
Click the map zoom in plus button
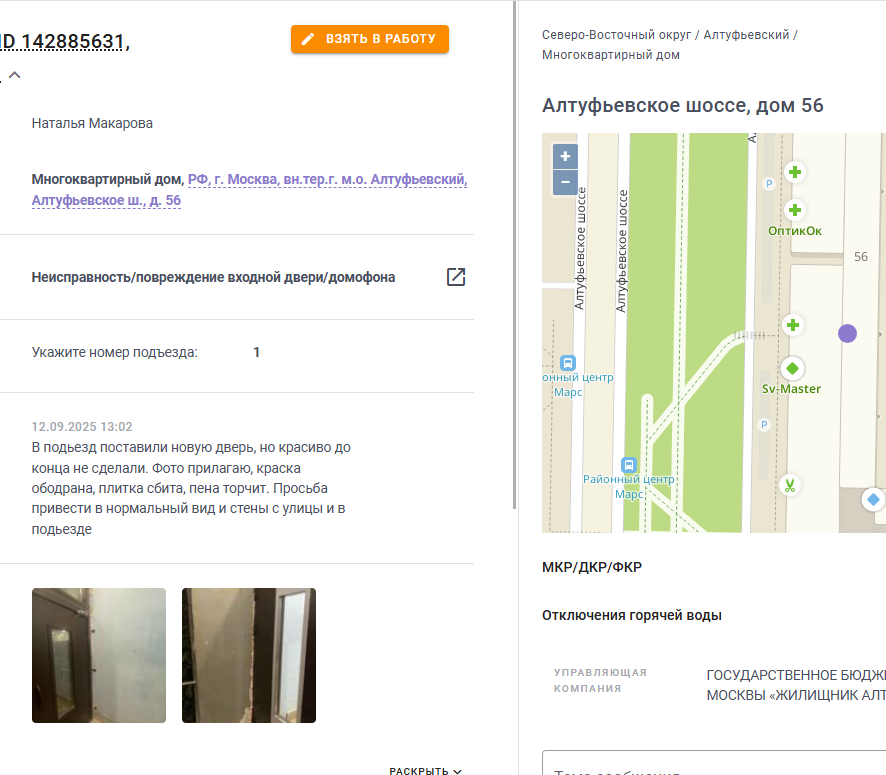click(565, 156)
